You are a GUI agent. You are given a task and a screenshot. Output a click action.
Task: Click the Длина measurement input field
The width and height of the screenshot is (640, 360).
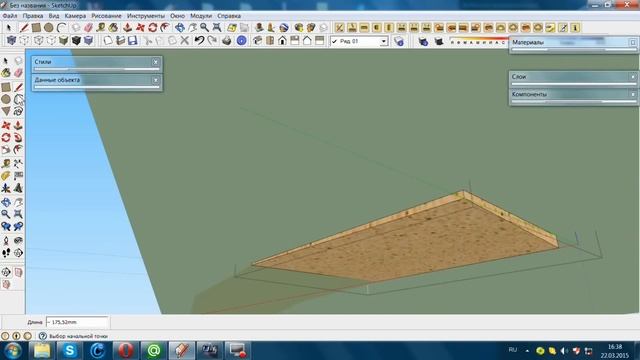77,322
